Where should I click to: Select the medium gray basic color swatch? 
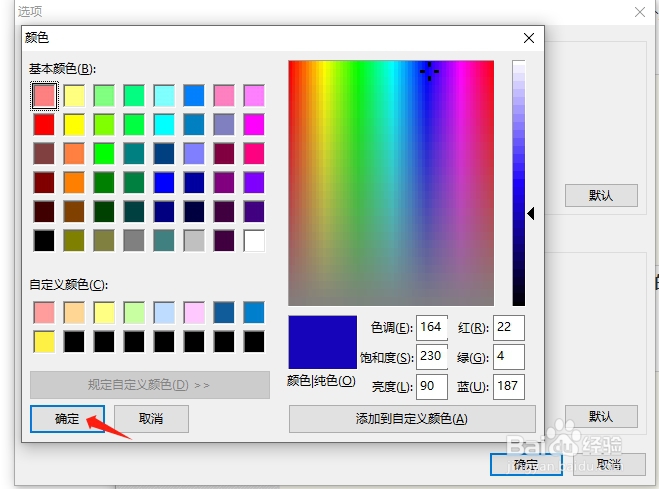point(134,241)
